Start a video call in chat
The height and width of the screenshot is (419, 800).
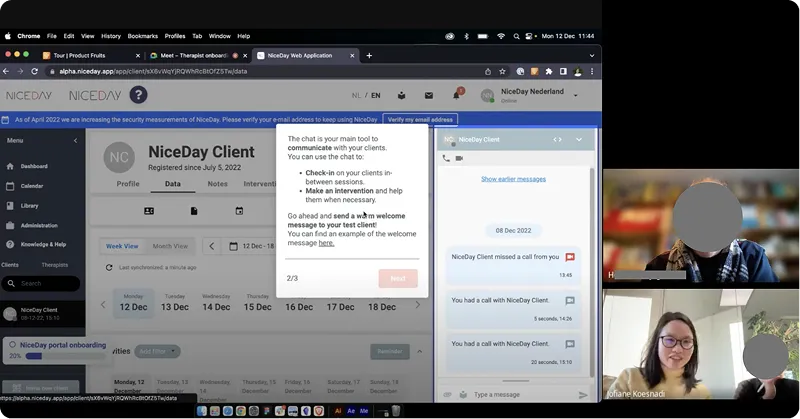click(459, 158)
